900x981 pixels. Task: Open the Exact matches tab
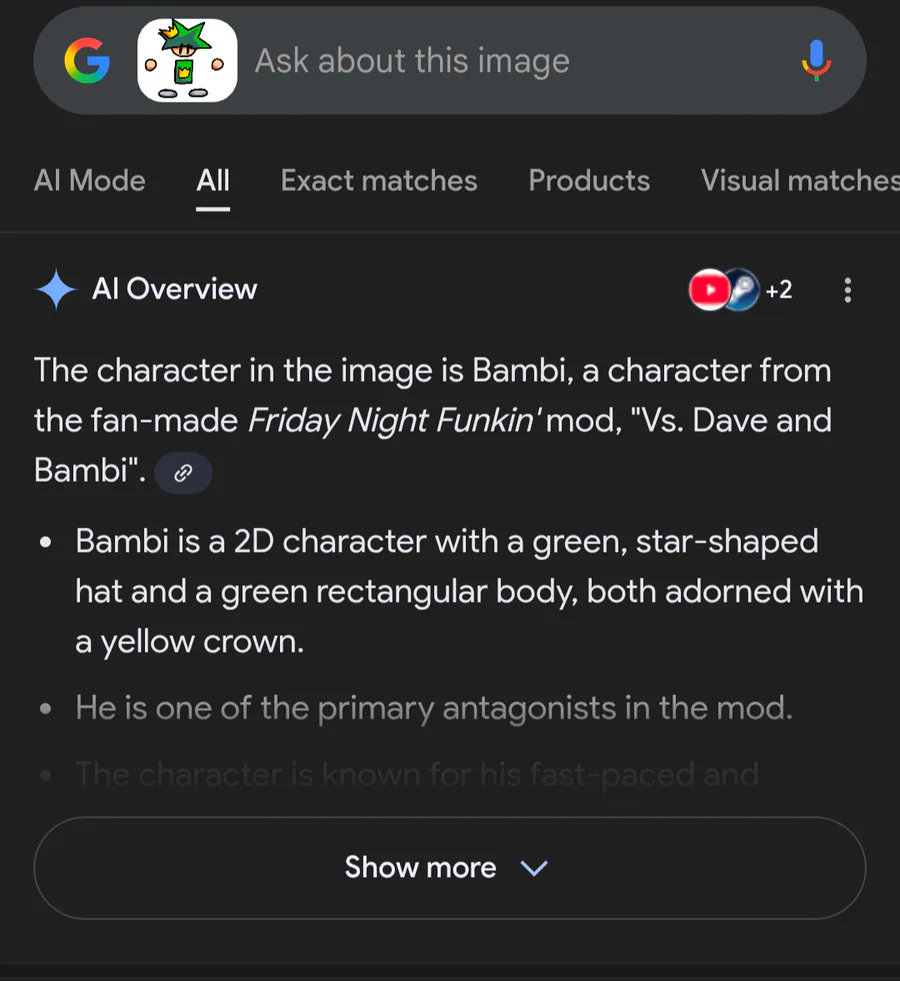click(379, 180)
